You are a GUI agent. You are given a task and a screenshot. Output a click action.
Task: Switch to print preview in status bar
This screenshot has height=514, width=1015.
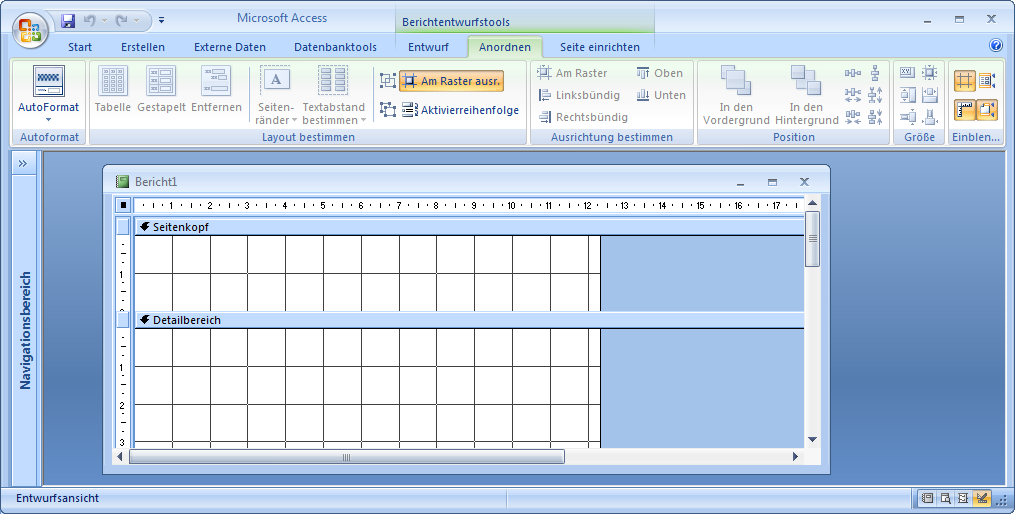click(x=945, y=498)
